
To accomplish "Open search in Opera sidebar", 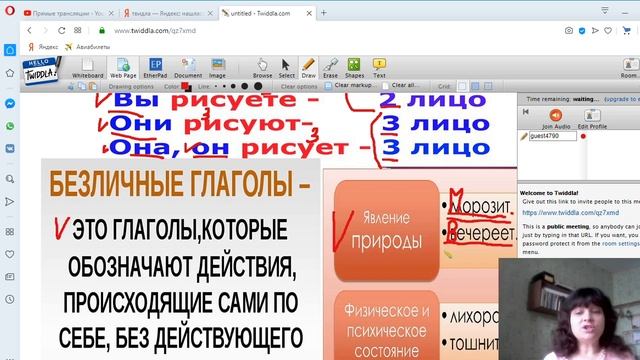I will point(10,179).
